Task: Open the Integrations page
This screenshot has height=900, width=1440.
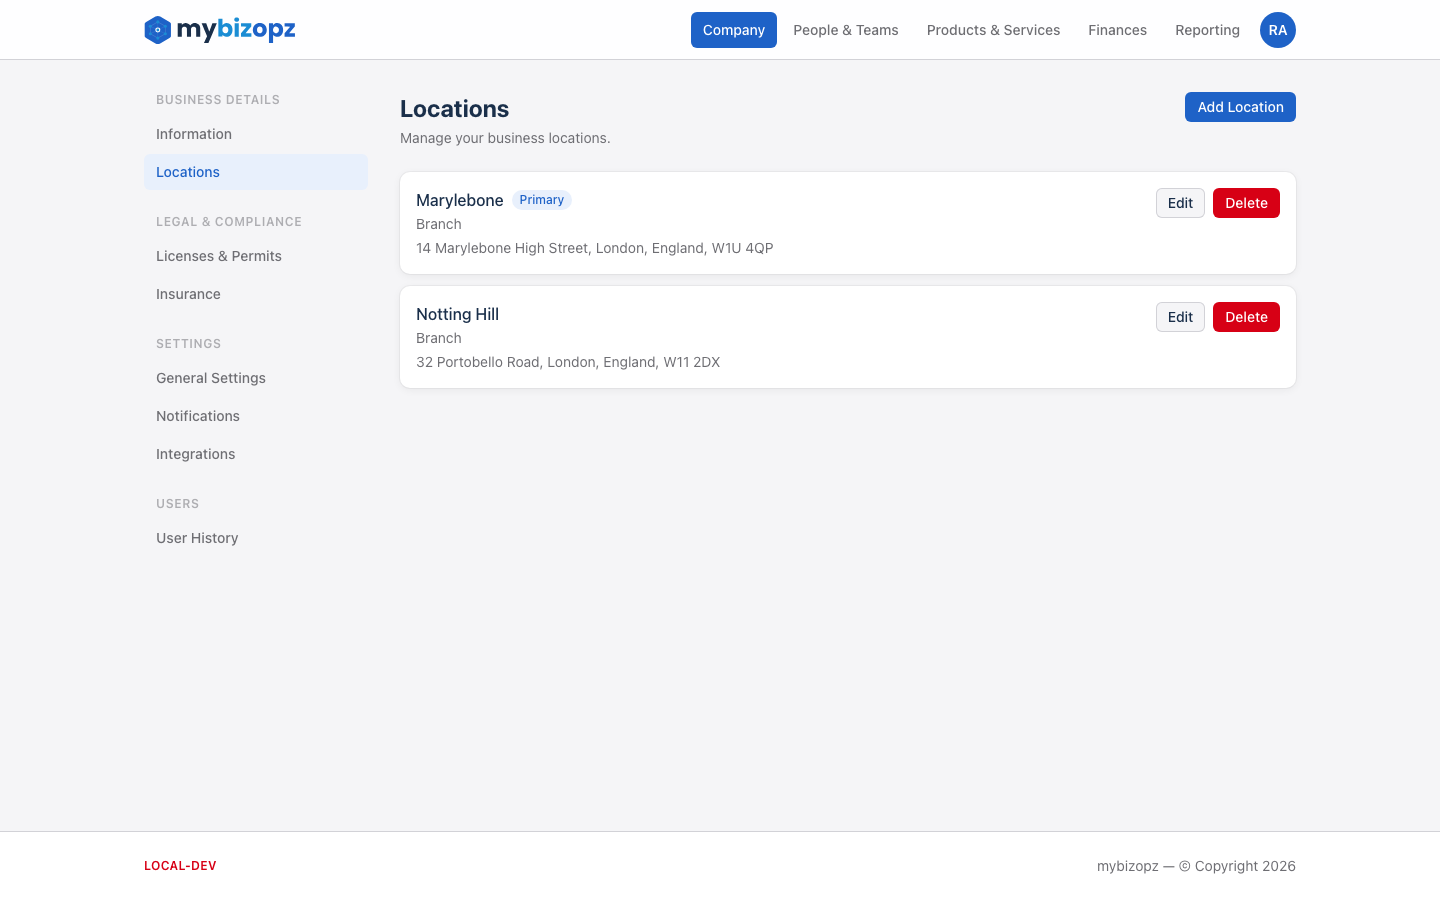Action: click(195, 454)
